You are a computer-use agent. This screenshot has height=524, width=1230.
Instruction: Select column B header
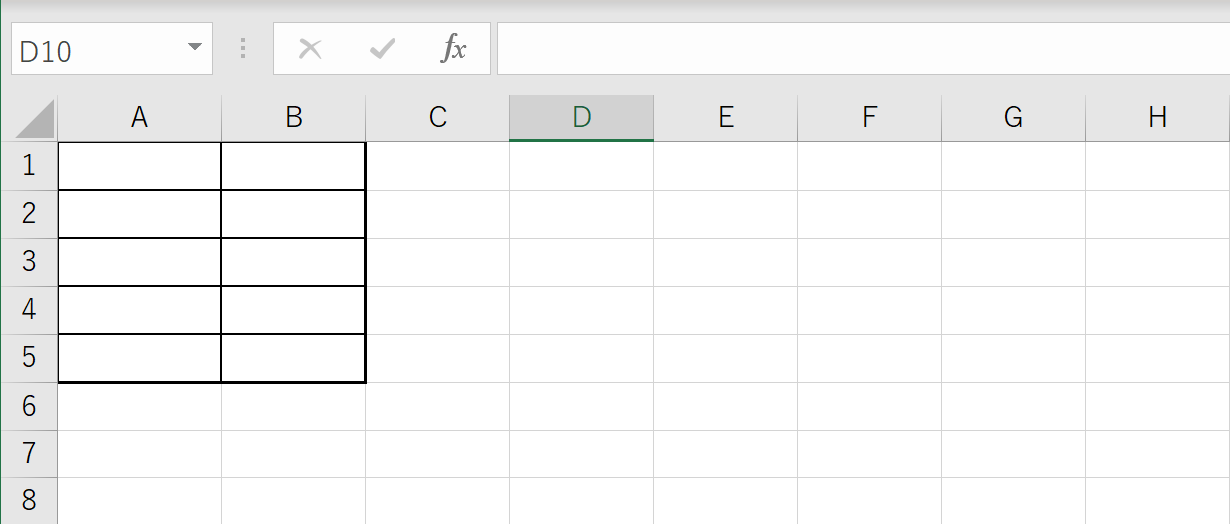coord(294,118)
